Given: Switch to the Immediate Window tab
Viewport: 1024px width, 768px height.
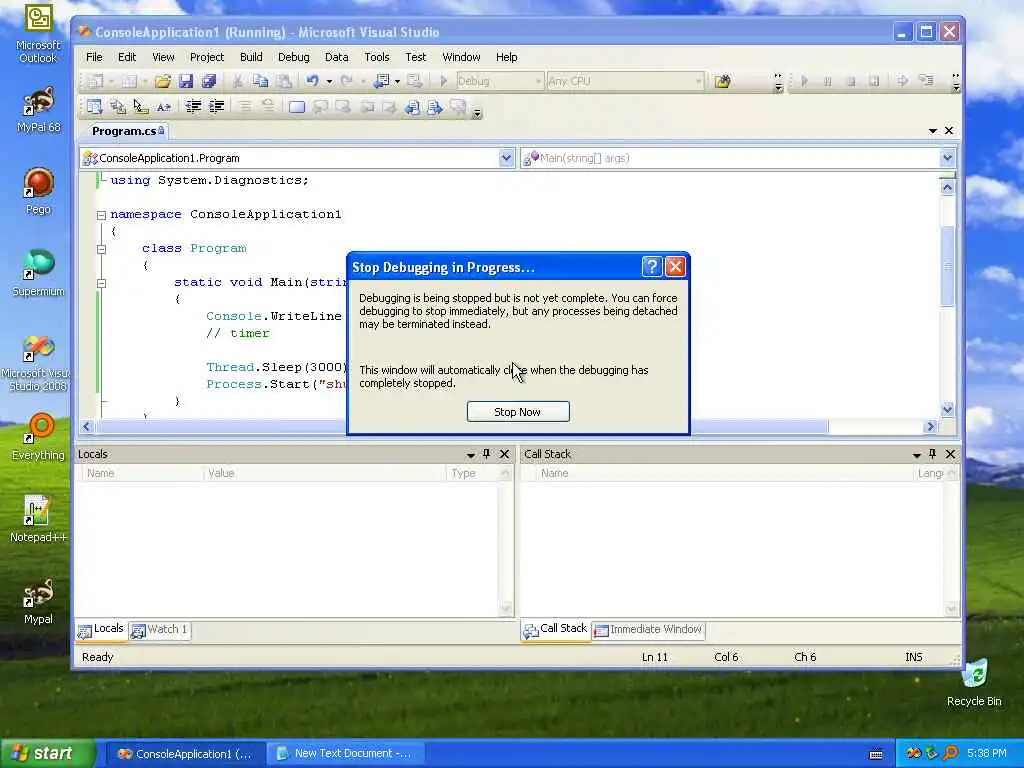Looking at the screenshot, I should pyautogui.click(x=648, y=630).
